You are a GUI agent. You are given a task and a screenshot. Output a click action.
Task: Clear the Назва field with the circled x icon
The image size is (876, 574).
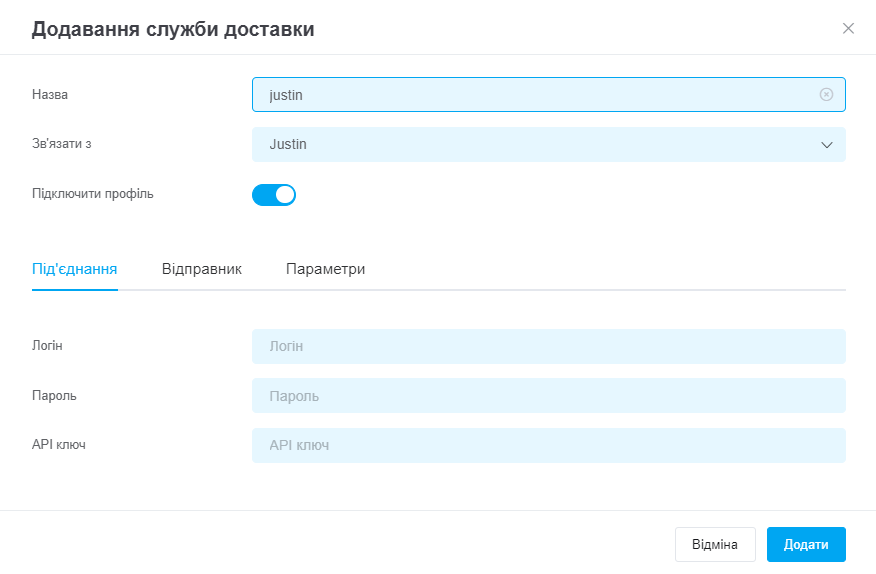(826, 94)
